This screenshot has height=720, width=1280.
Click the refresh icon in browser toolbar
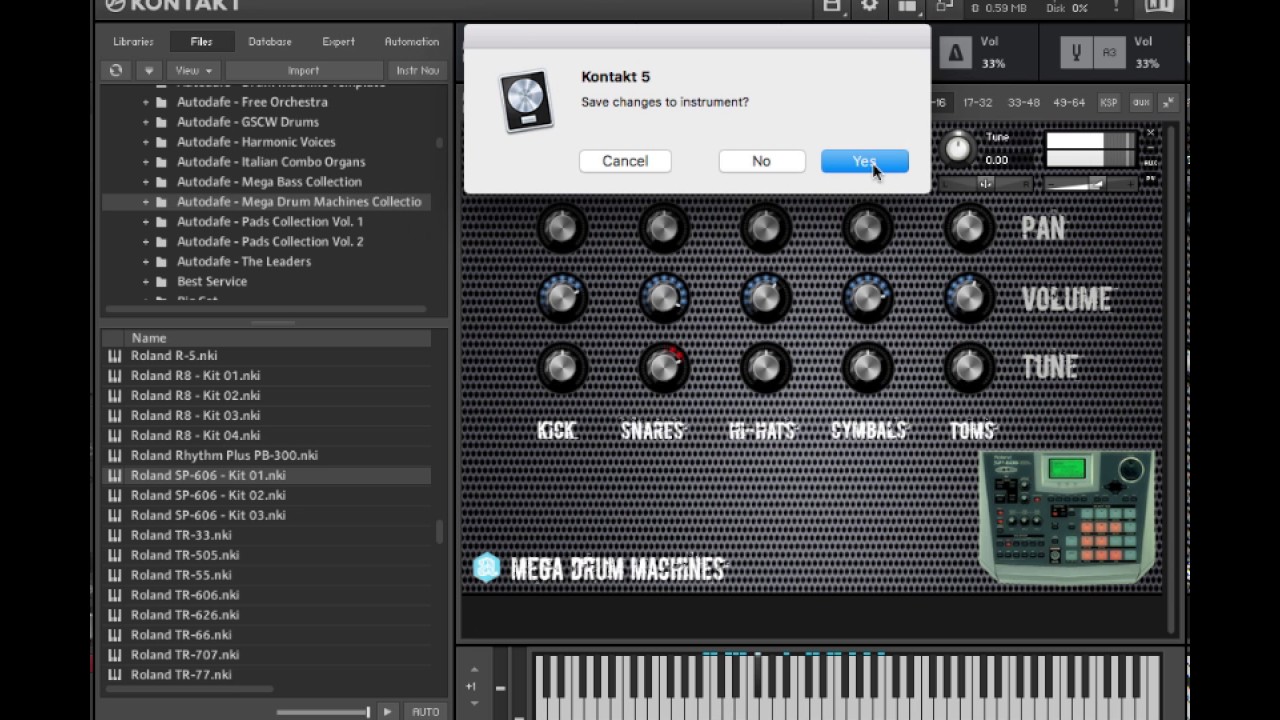tap(116, 70)
